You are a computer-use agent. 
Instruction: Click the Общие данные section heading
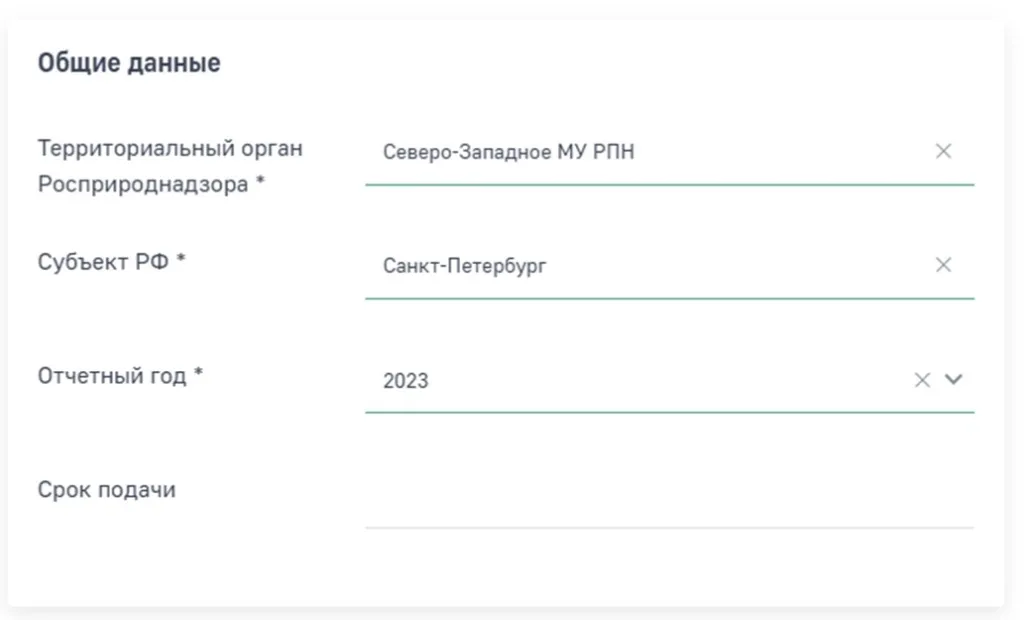129,63
